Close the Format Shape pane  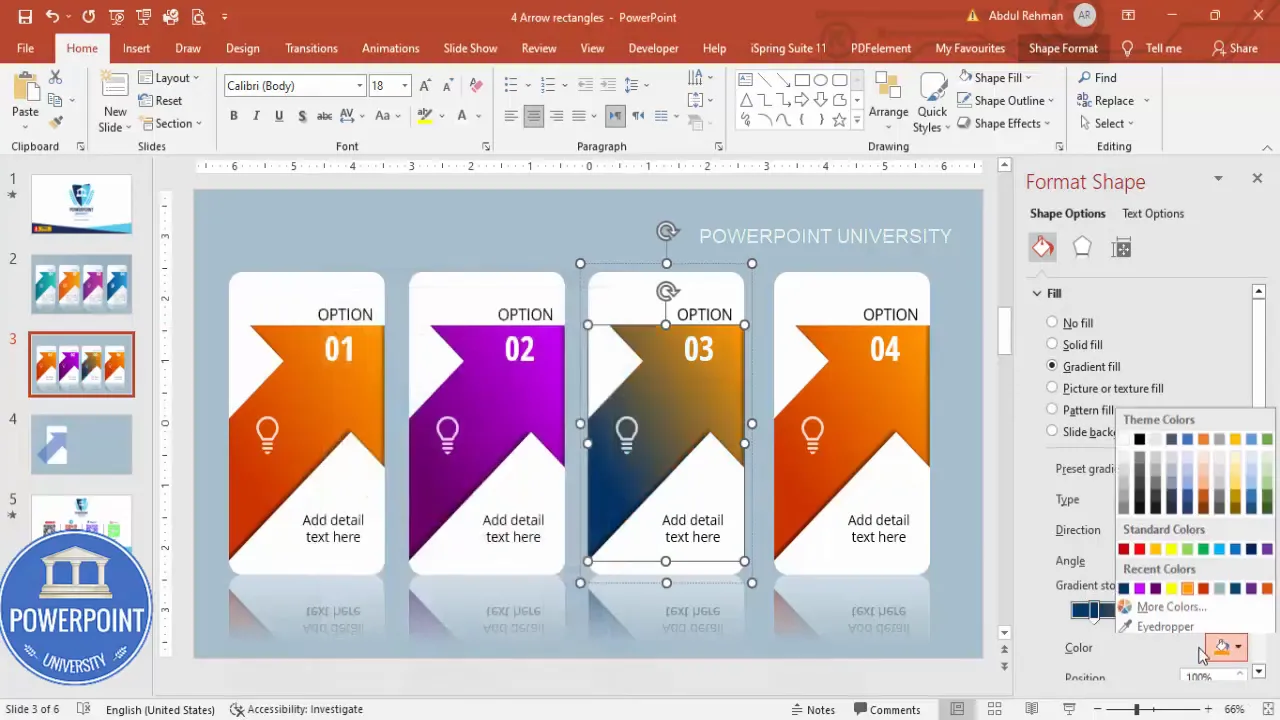point(1257,178)
